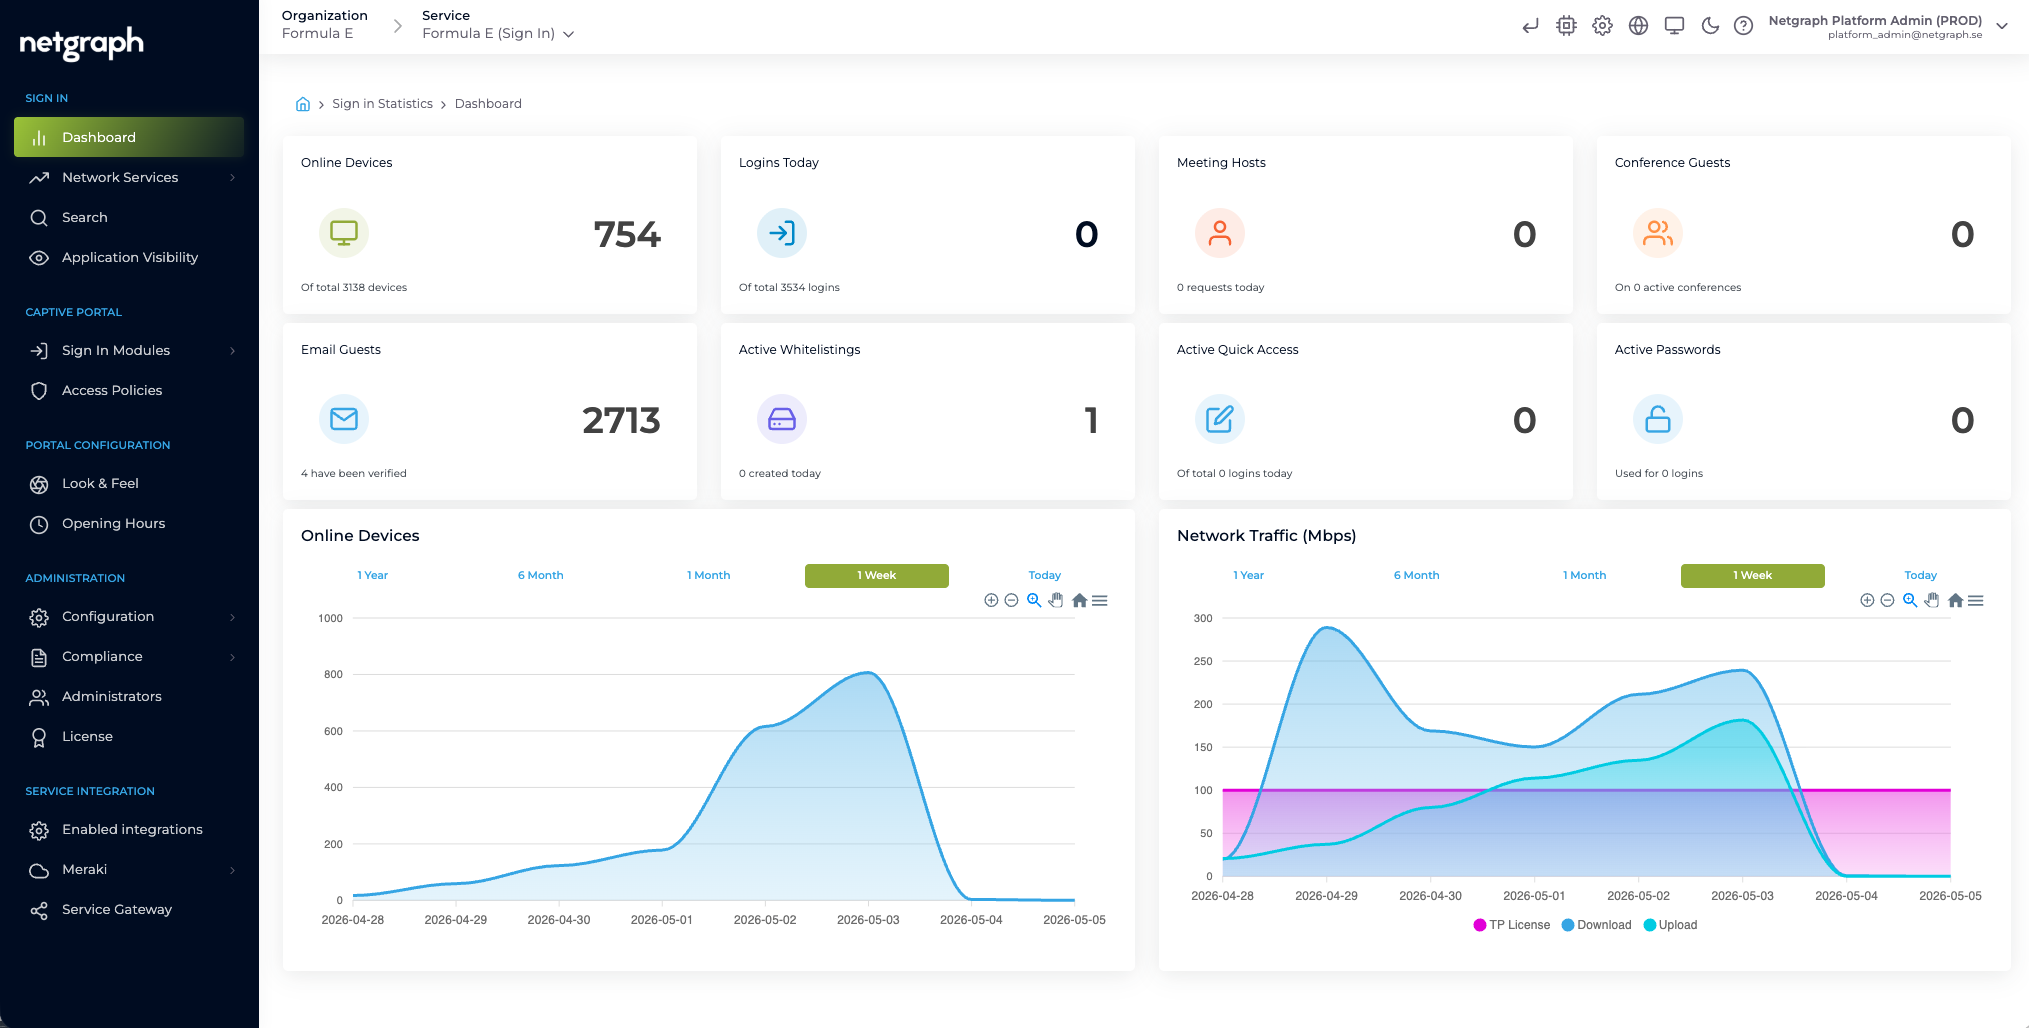Click the Conference Guests people icon

click(x=1658, y=233)
